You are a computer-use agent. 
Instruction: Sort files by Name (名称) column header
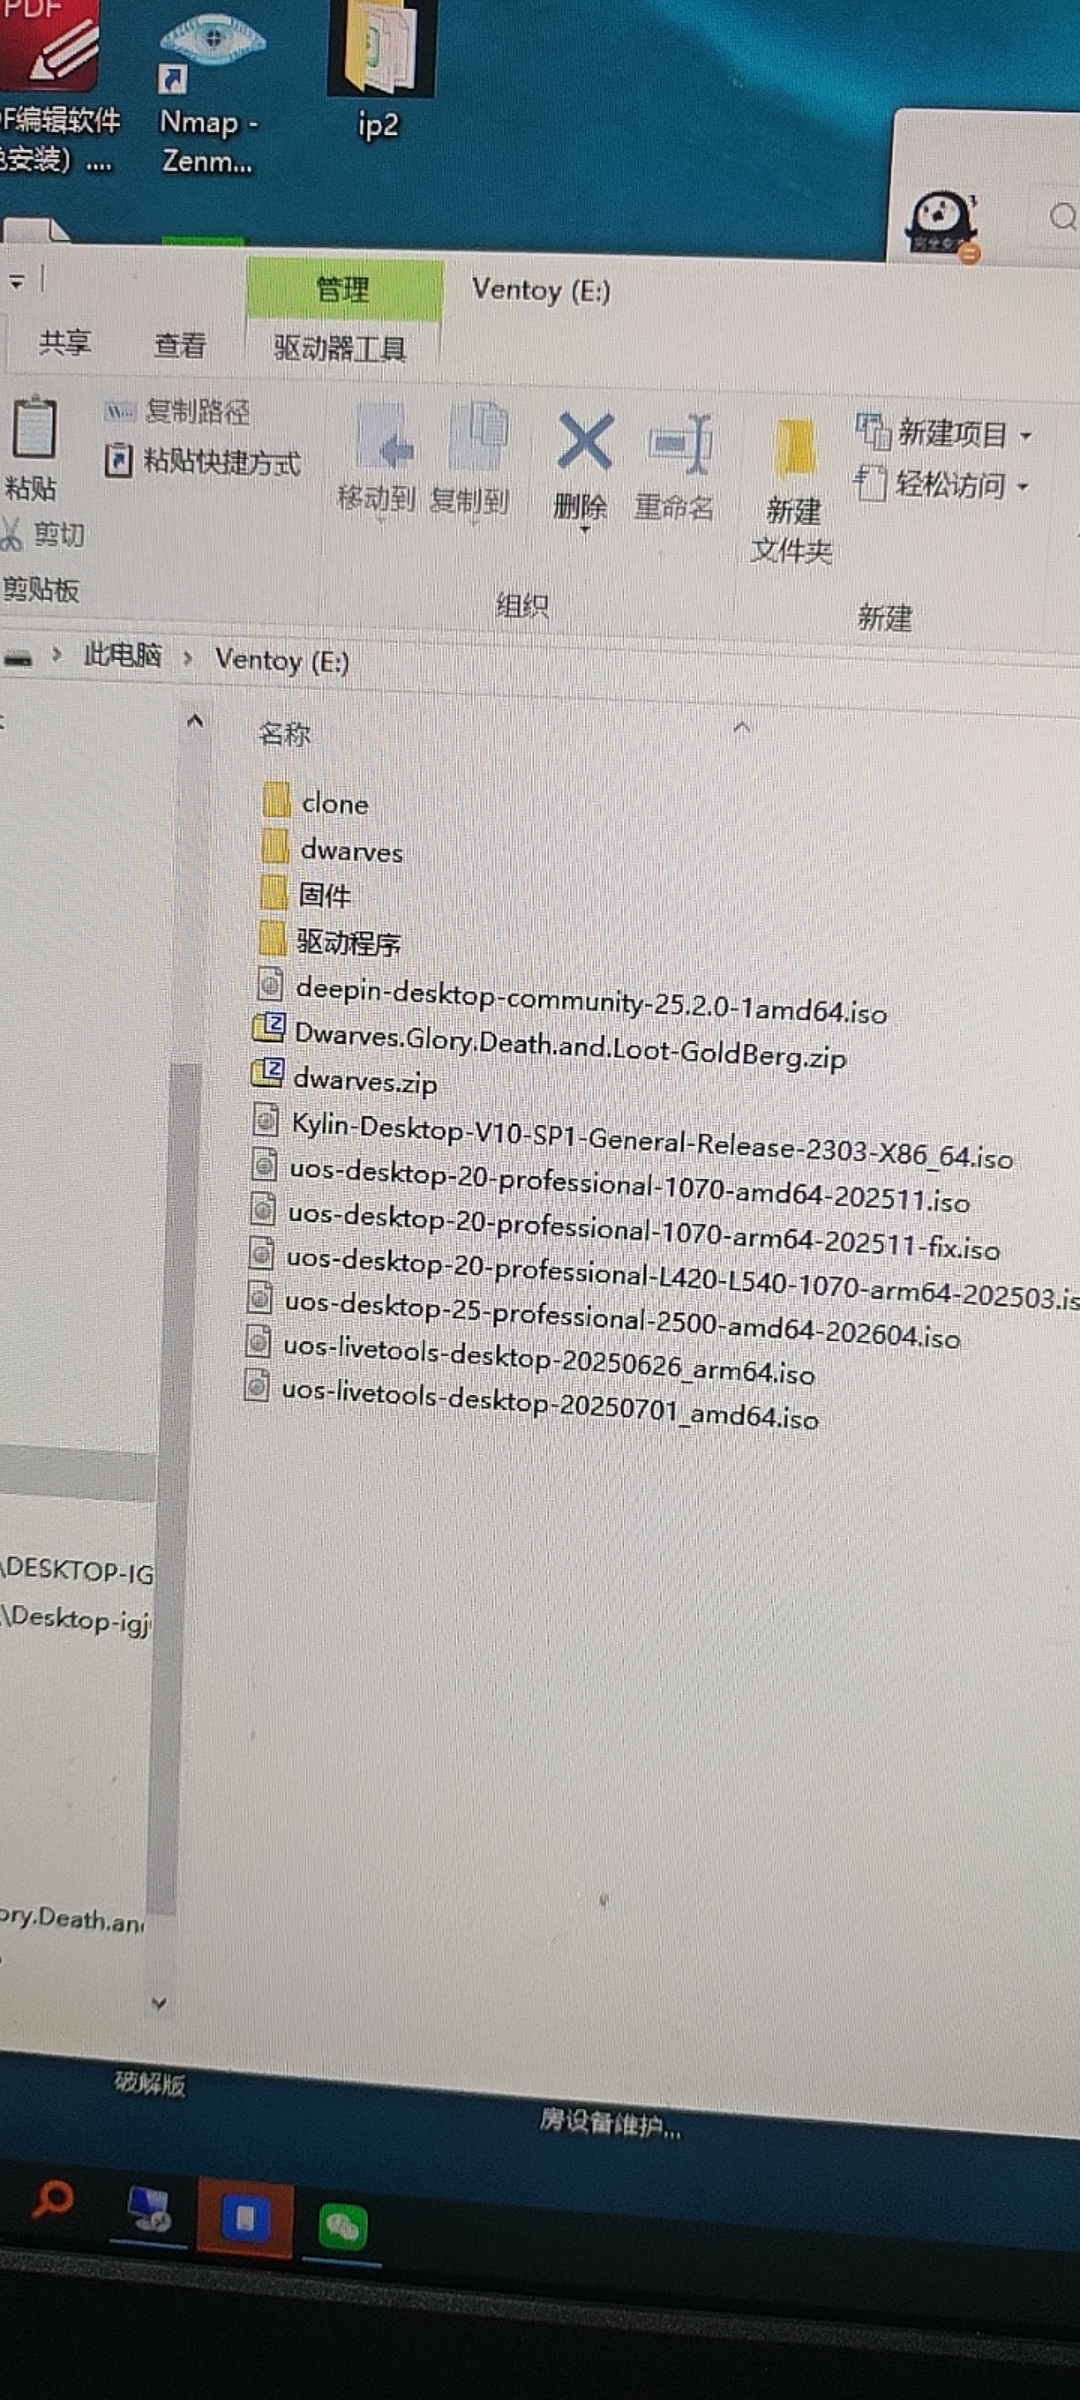tap(285, 734)
